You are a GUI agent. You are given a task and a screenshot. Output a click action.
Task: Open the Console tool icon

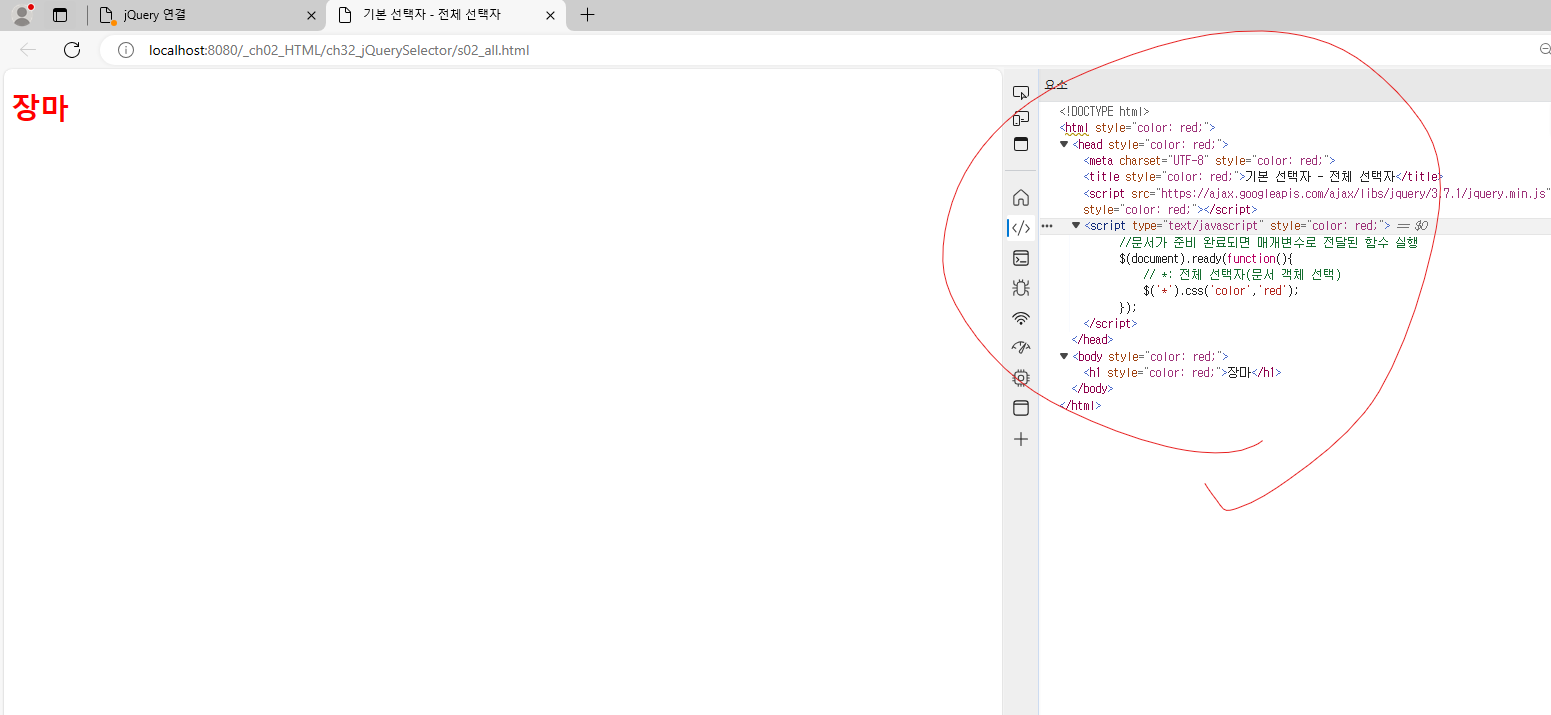click(x=1020, y=258)
